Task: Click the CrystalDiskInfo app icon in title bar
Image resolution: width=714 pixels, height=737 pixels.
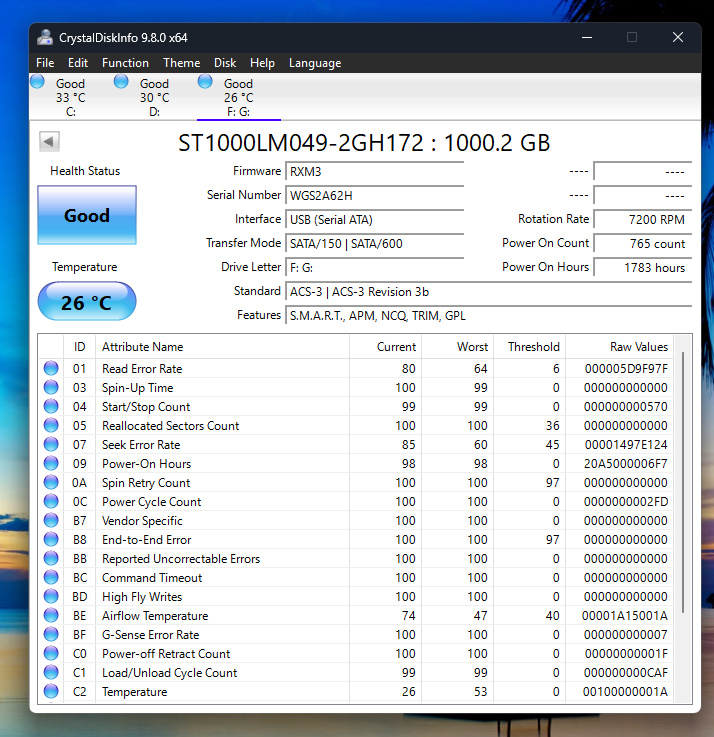Action: click(45, 38)
